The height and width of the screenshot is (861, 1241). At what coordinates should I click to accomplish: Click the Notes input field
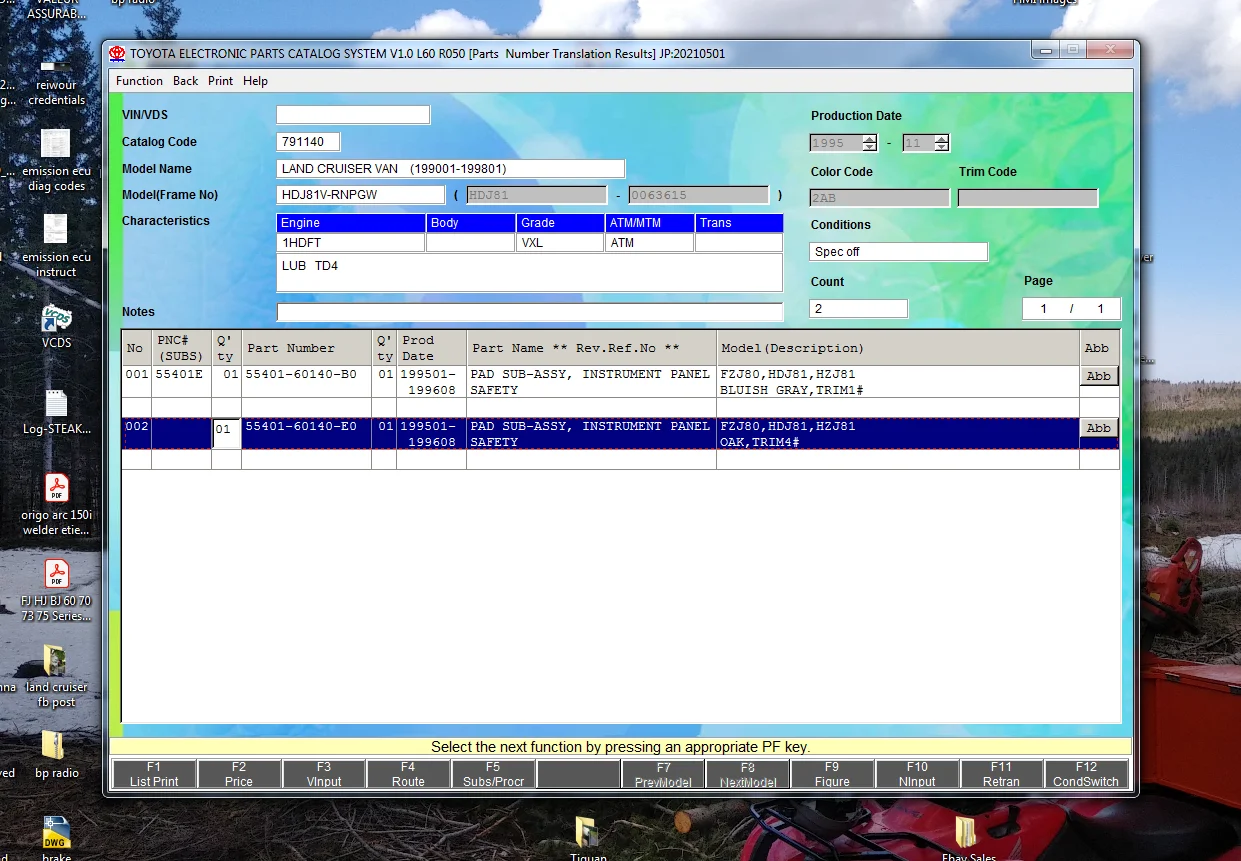coord(530,312)
